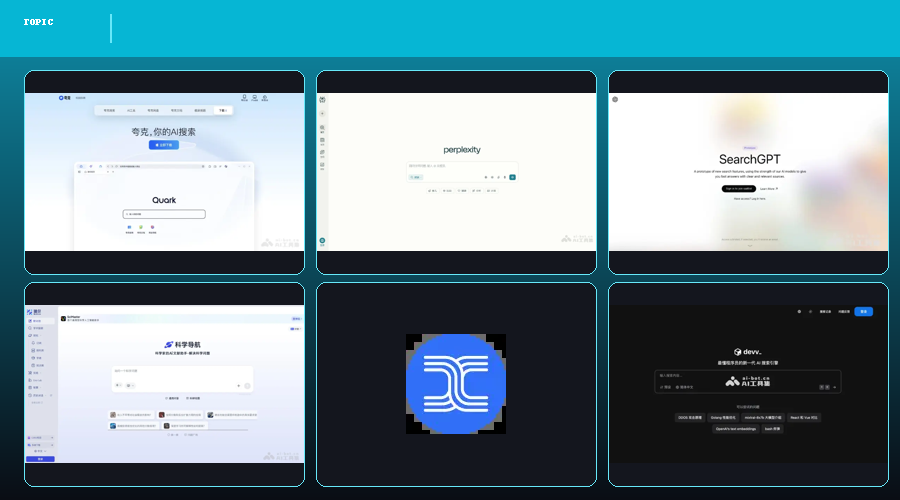Screen dimensions: 900x500
Task: Click the teal account avatar in perplexity sidebar
Action: coord(322,241)
